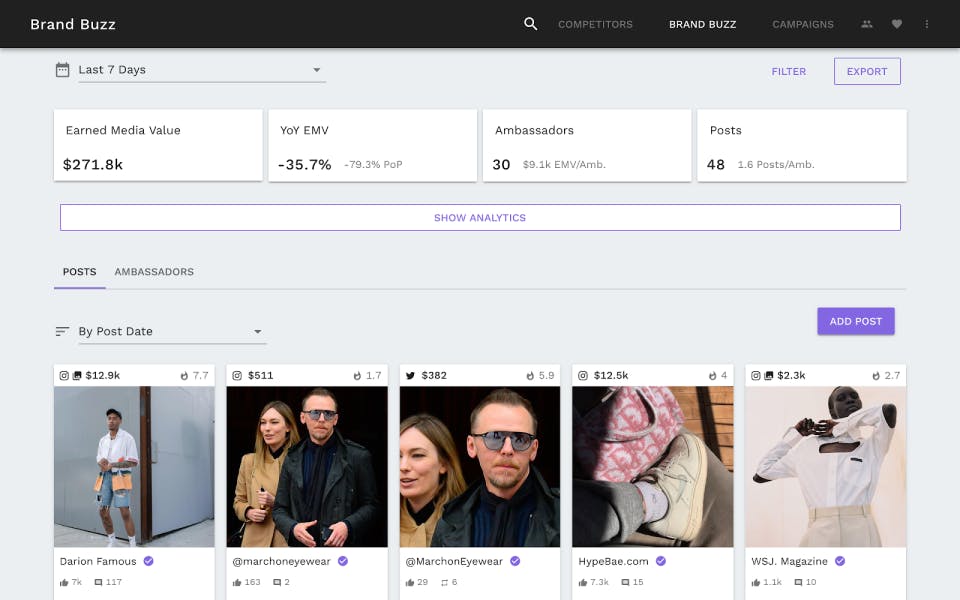
Task: Click the calendar icon beside Last 7 Days
Action: (x=62, y=70)
